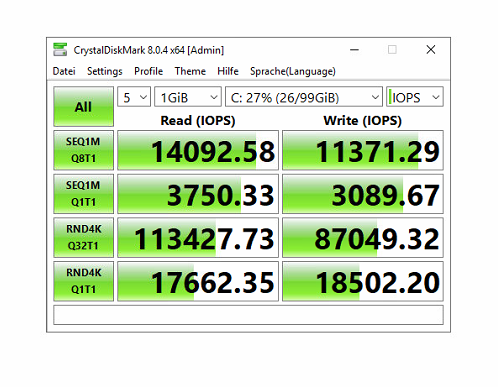Click the CrystalDiskMark app icon in title bar

60,49
